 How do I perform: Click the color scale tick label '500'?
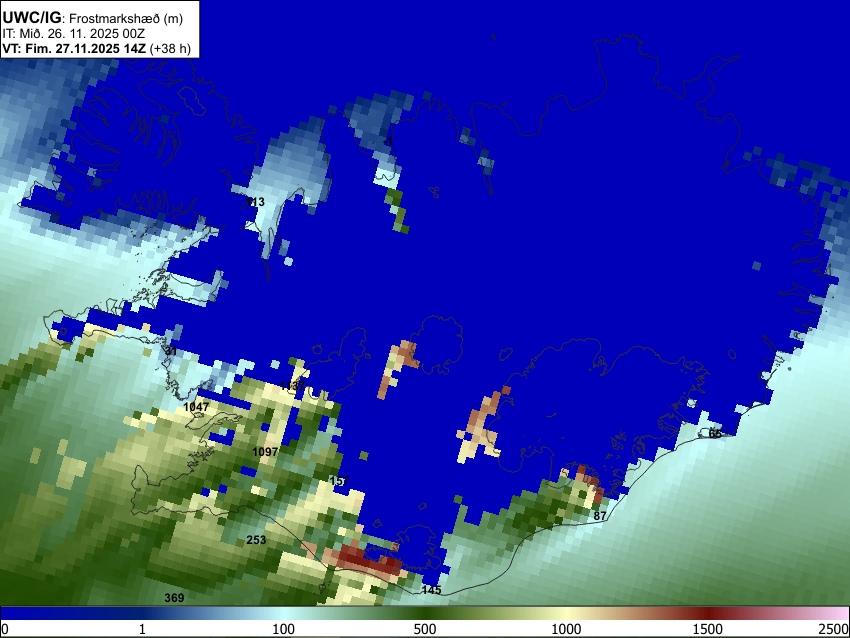[x=424, y=629]
